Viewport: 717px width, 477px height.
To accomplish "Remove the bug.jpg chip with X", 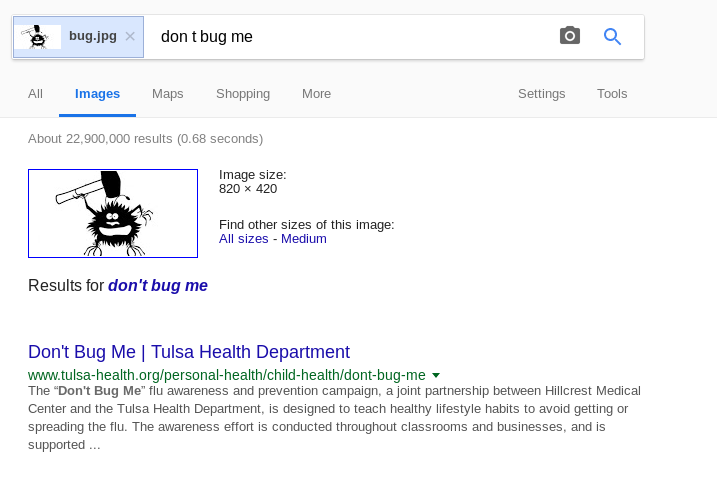I will (x=130, y=37).
